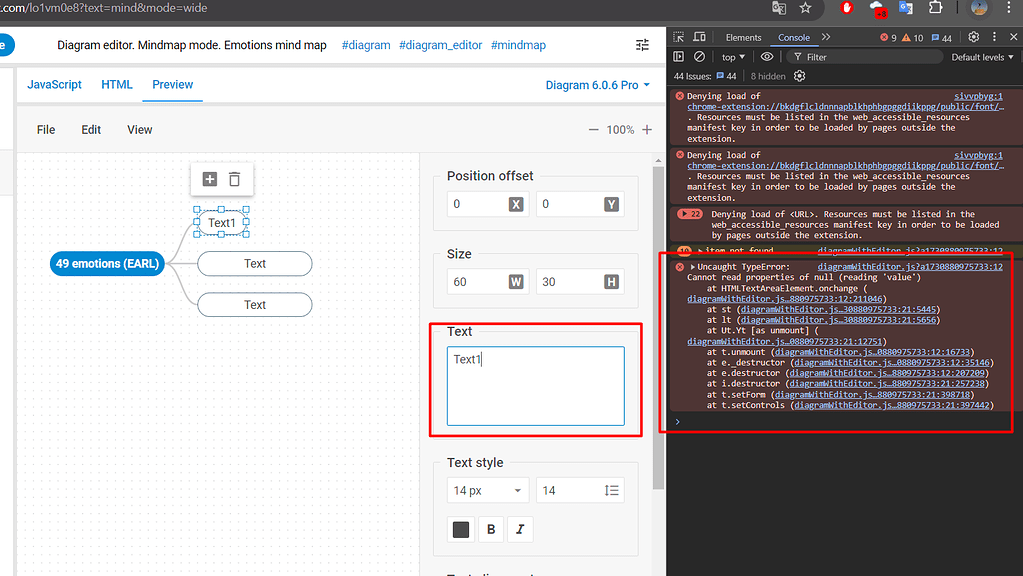Open the Default levels dropdown

point(982,57)
